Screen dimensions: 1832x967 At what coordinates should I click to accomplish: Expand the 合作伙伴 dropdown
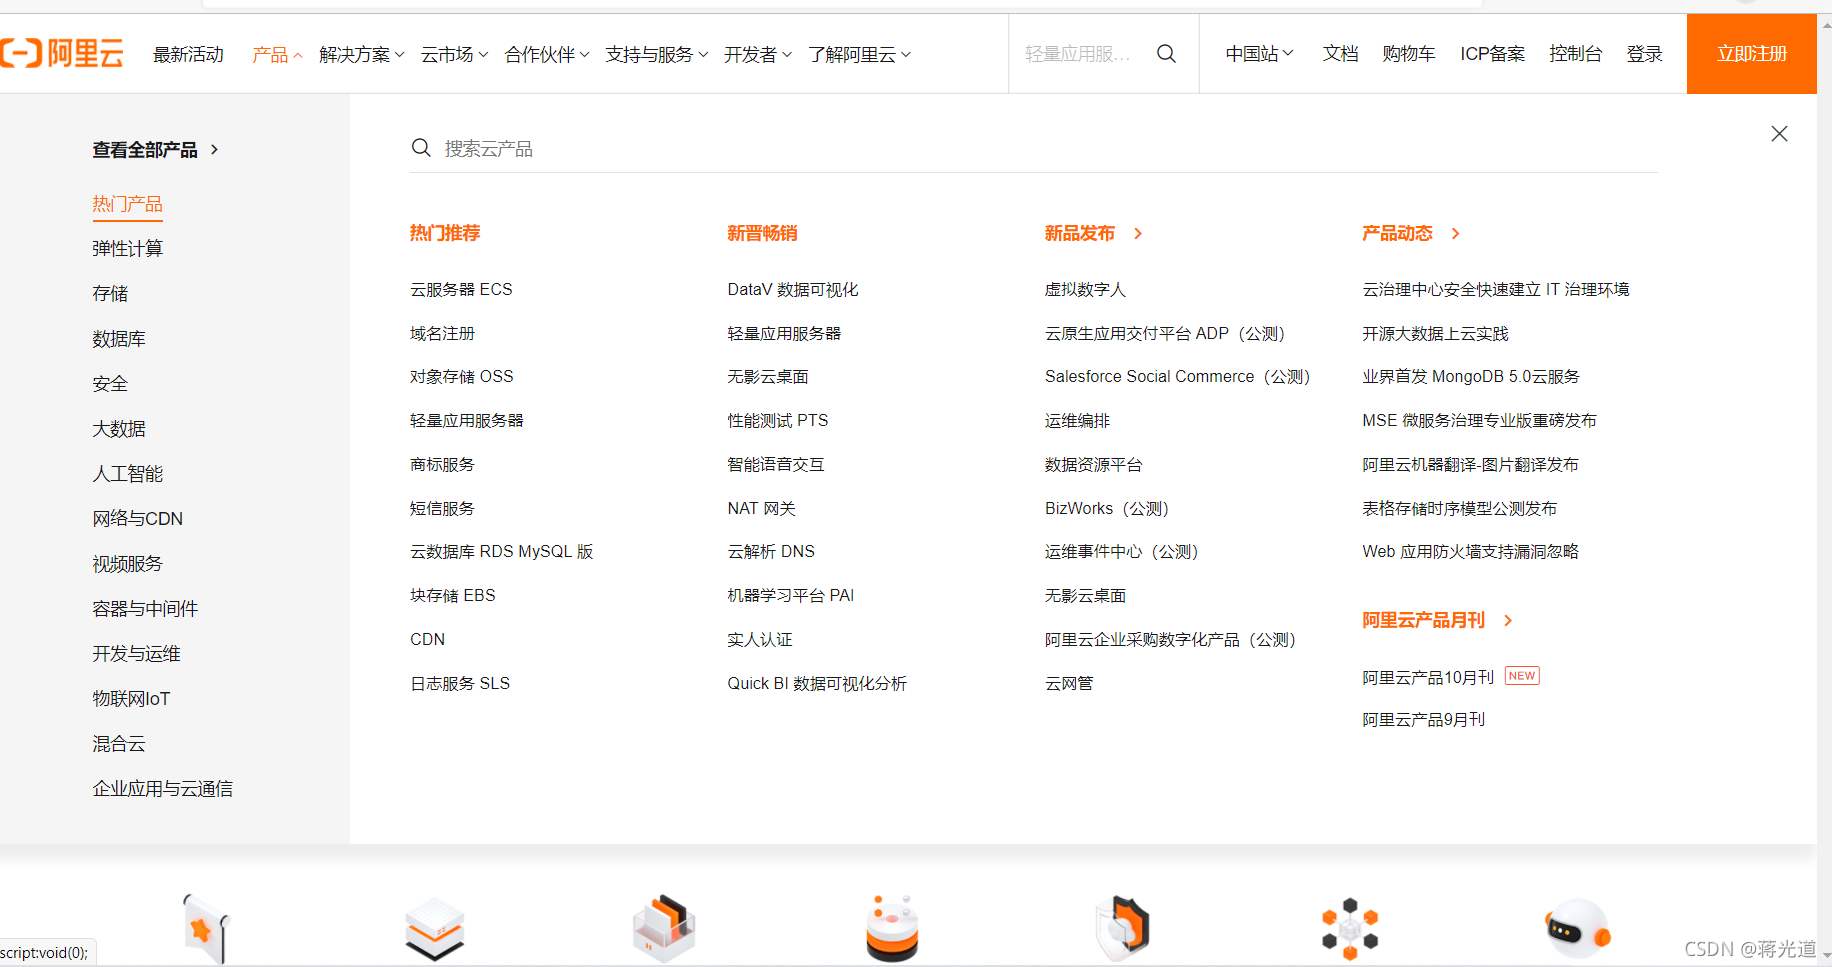pos(547,54)
